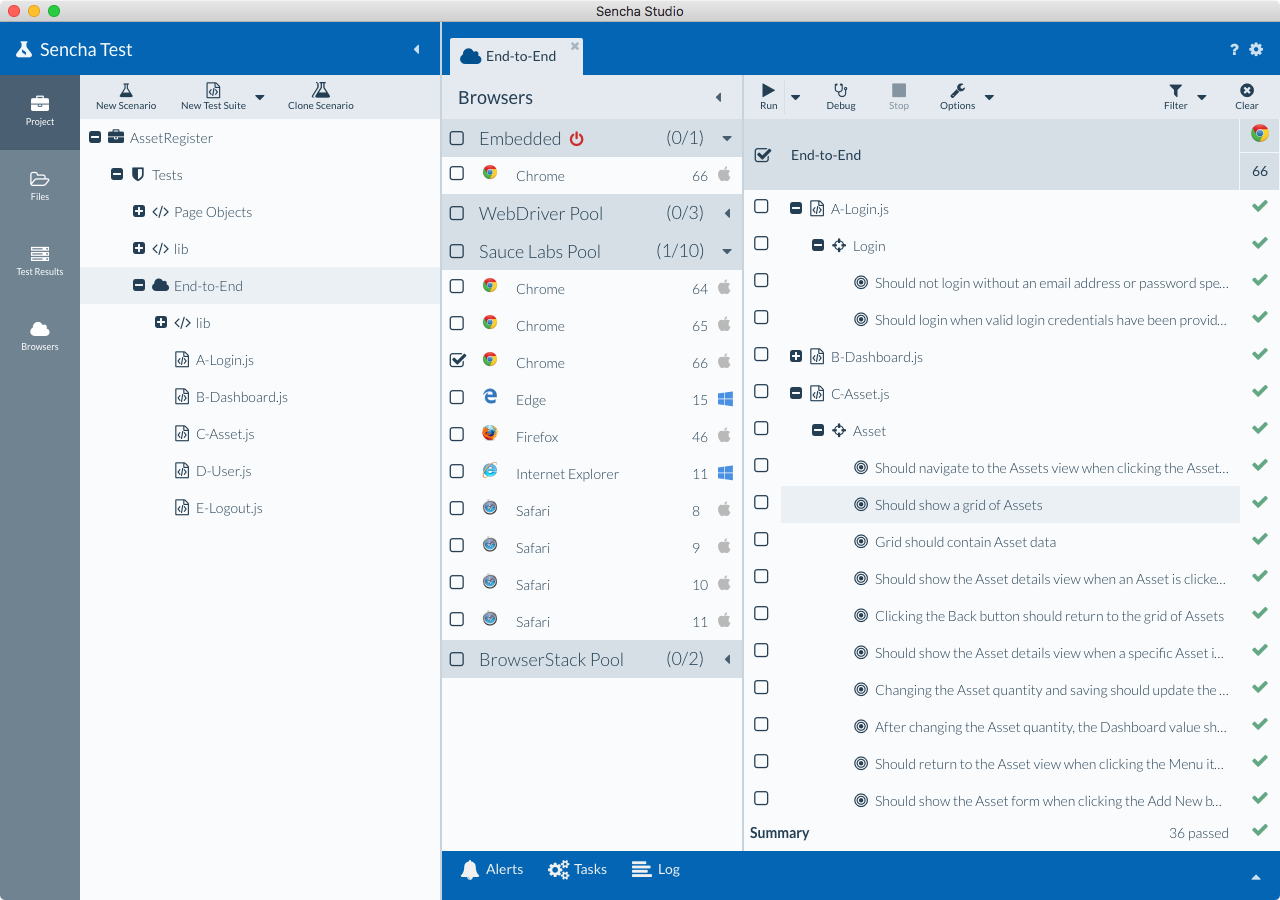Expand the bottom panel with up arrow
Image resolution: width=1280 pixels, height=900 pixels.
pos(1255,877)
